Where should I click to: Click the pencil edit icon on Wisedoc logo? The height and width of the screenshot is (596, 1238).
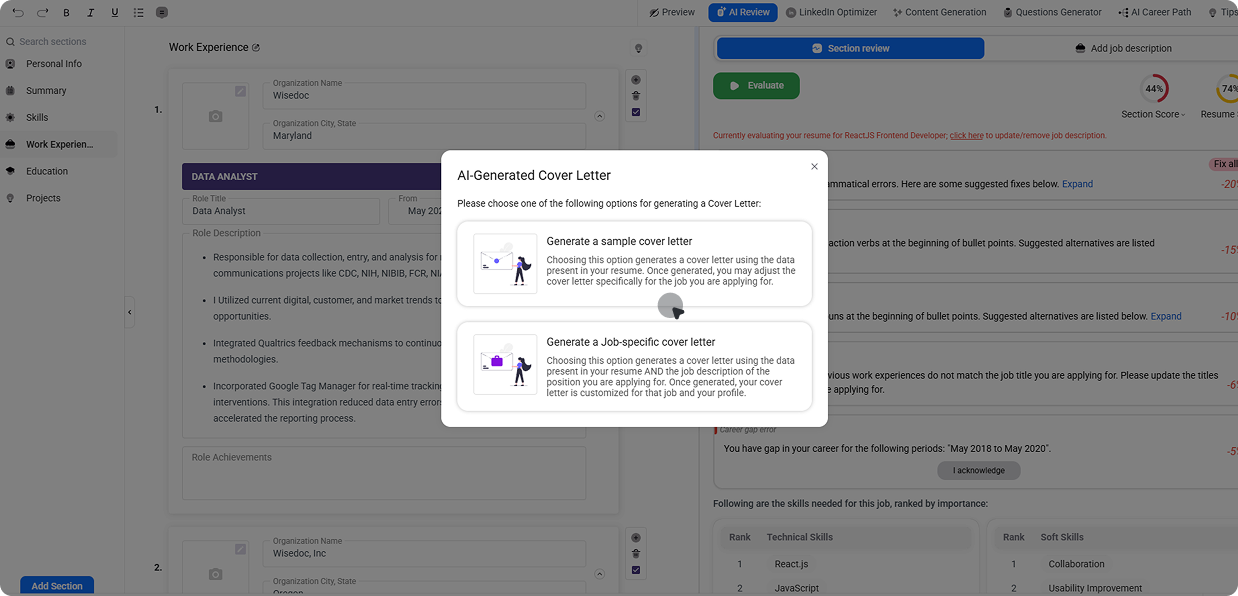tap(240, 91)
